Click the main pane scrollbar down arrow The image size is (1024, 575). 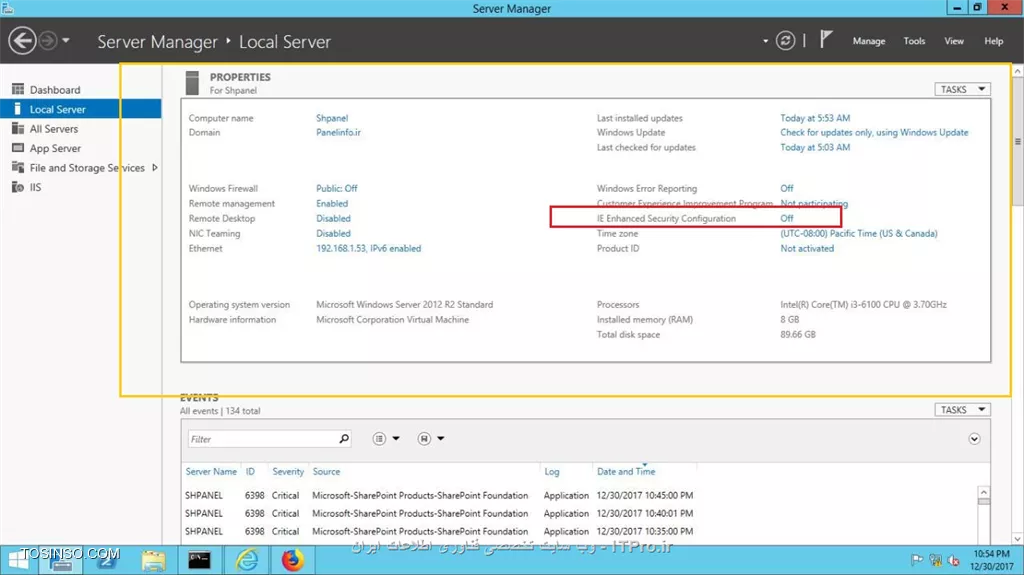coord(1017,539)
